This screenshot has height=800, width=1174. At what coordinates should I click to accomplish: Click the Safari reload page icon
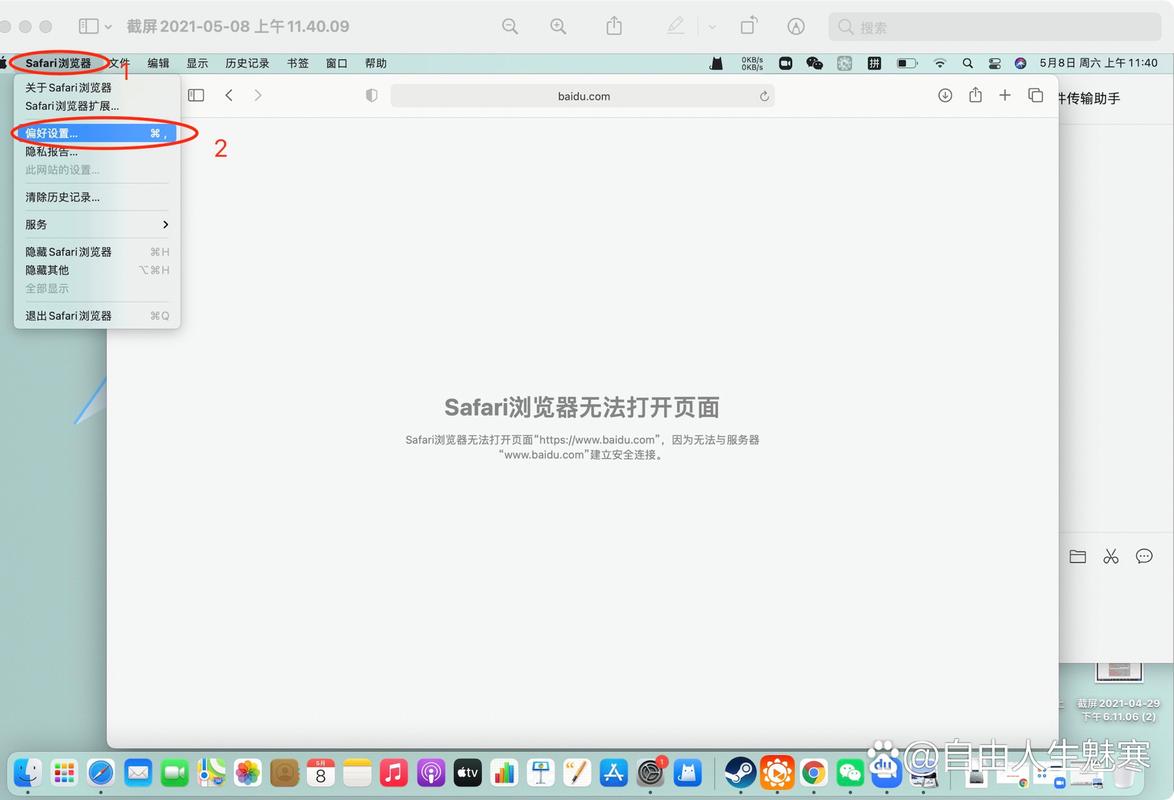[764, 96]
